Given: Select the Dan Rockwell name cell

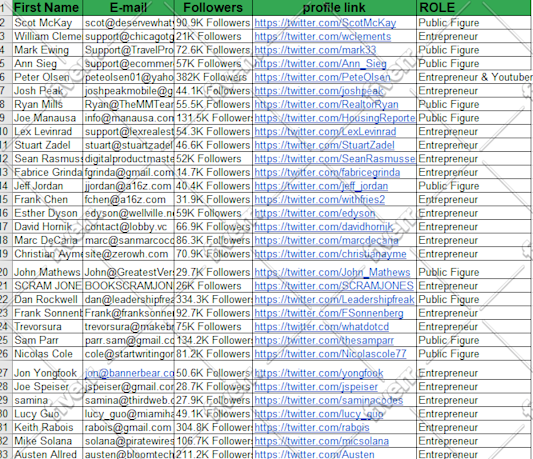Looking at the screenshot, I should [48, 300].
